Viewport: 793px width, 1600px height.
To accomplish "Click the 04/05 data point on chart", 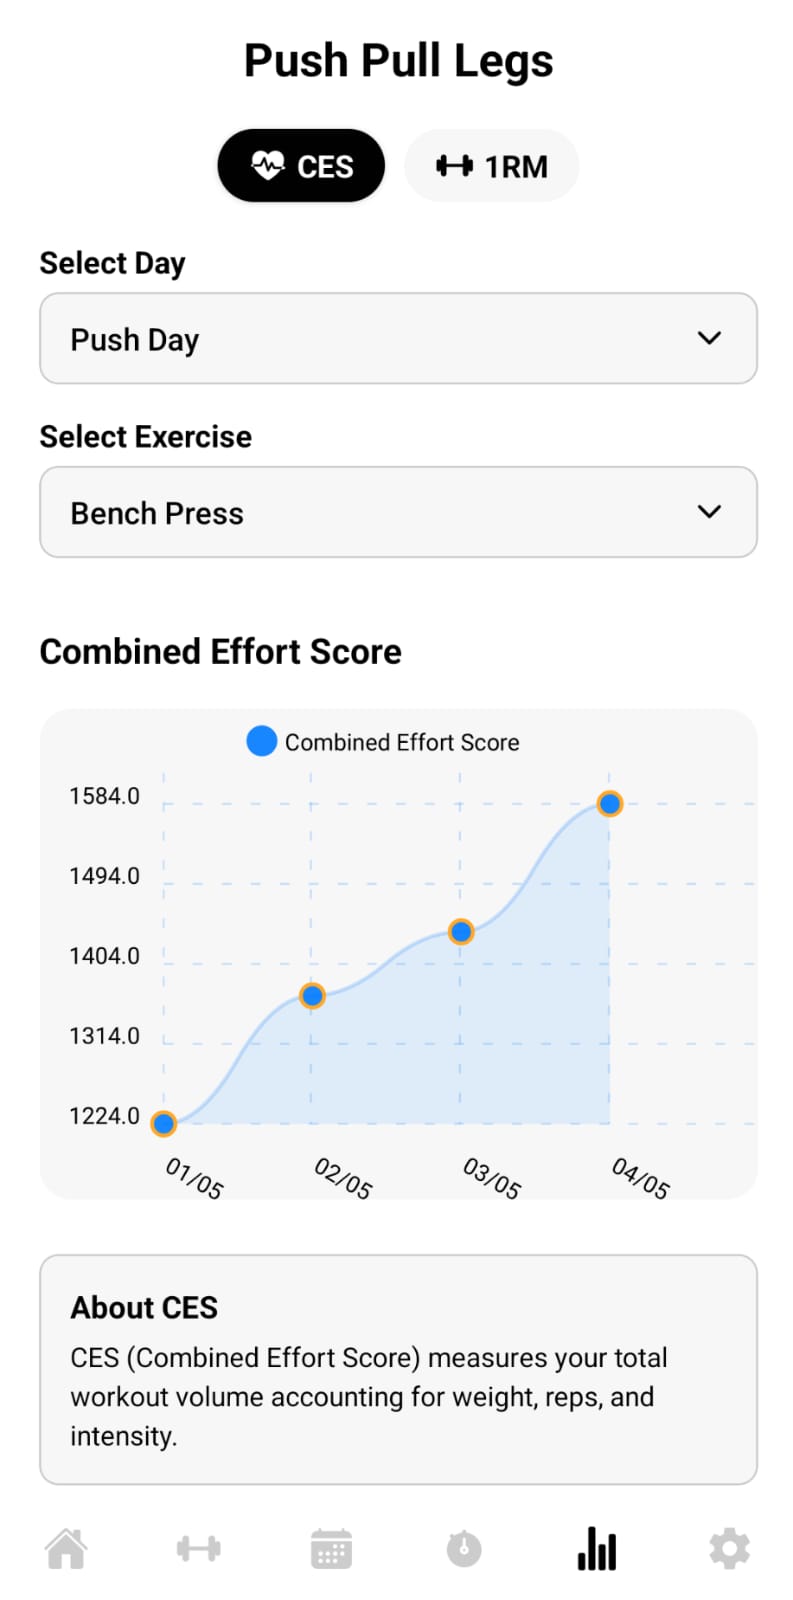I will click(609, 803).
